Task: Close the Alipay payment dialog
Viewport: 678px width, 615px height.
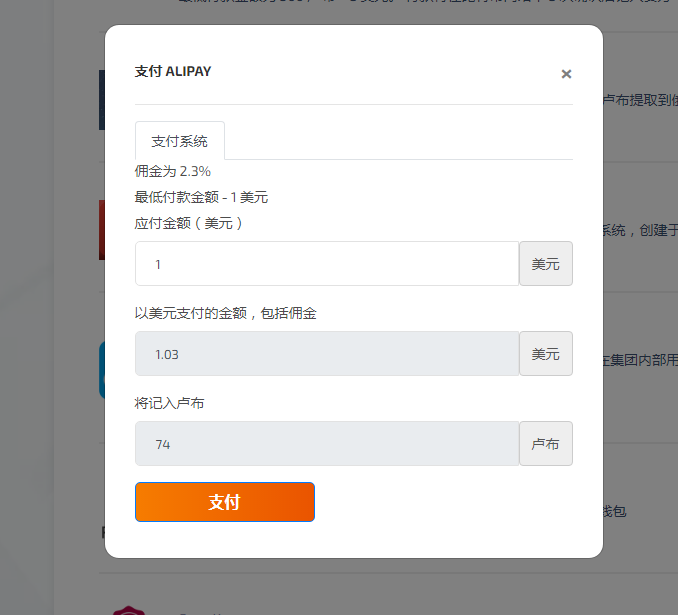Action: click(x=566, y=74)
